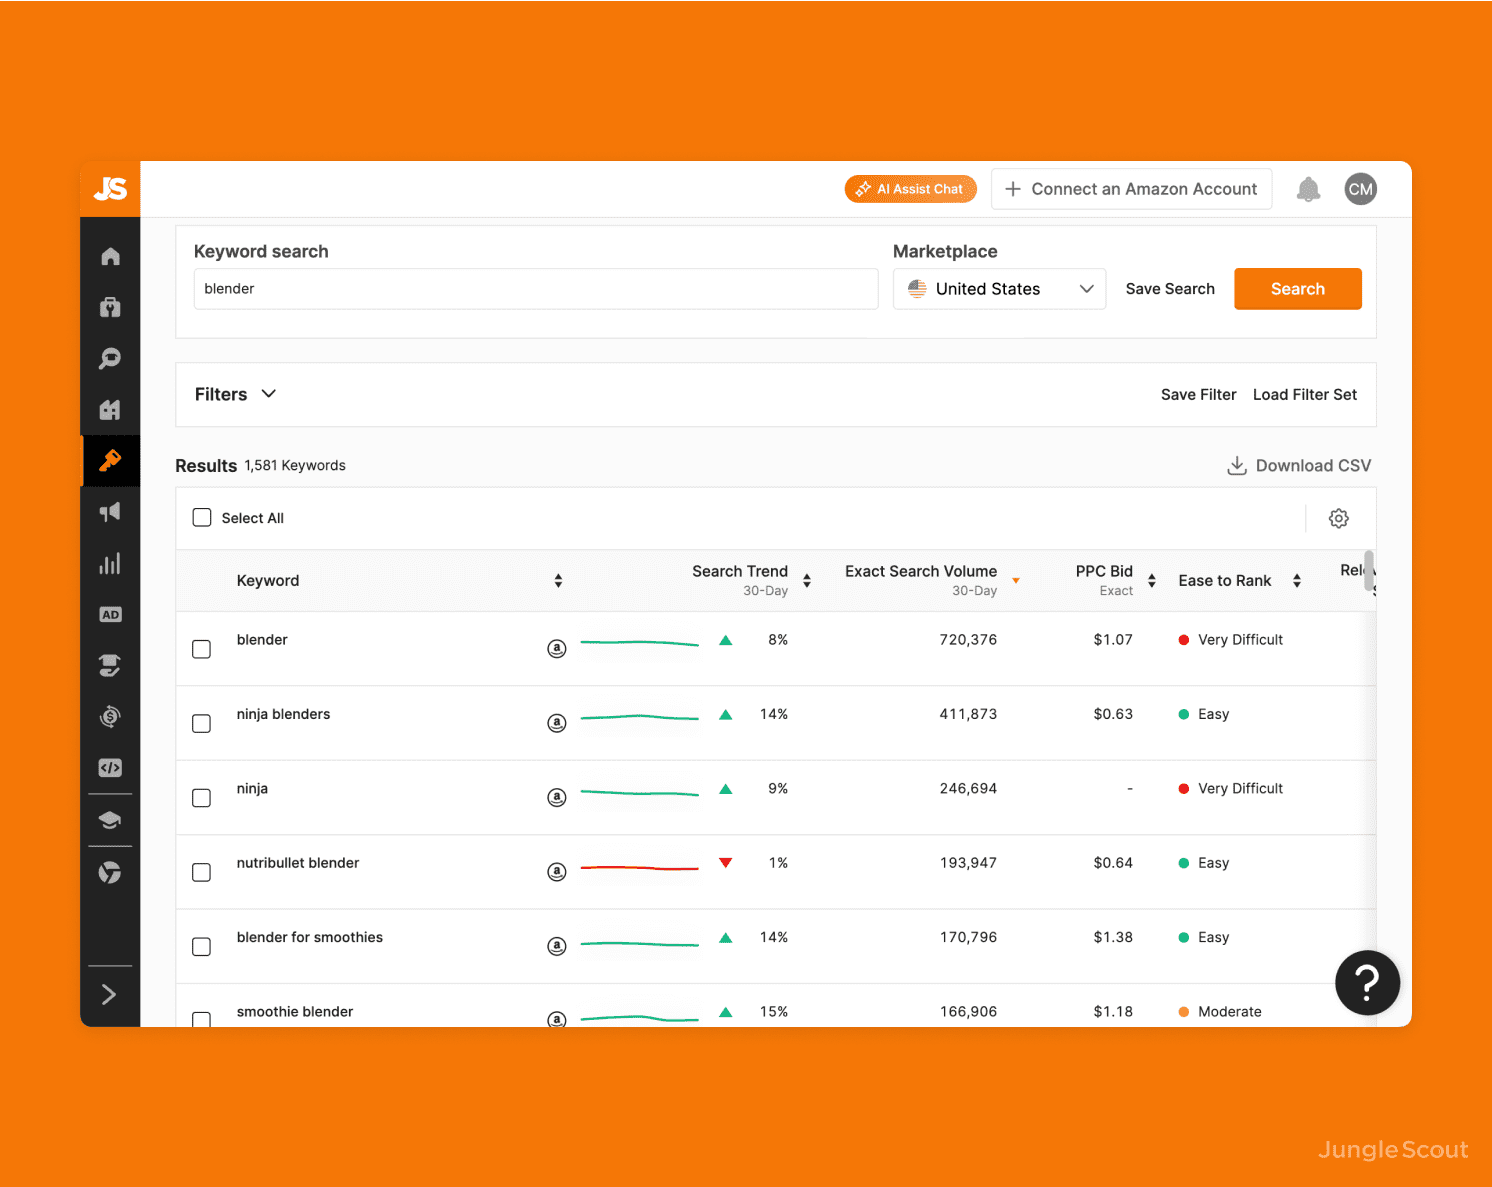
Task: Sort by Exact Search Volume arrow
Action: coord(1016,581)
